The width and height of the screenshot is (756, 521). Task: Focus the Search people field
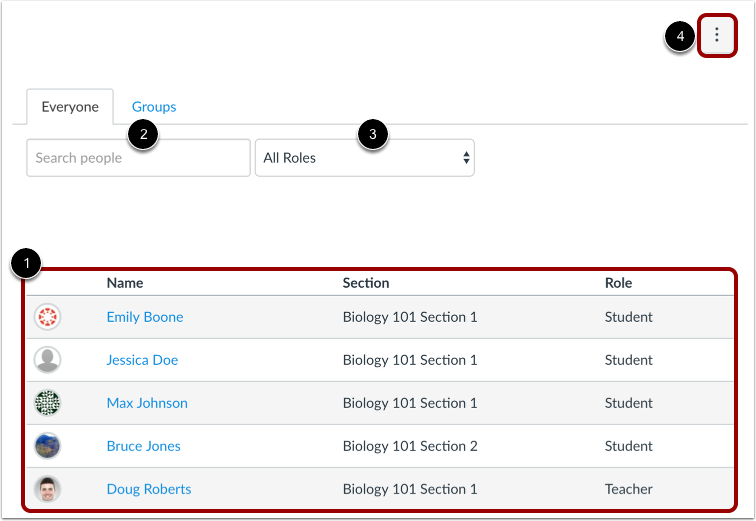click(x=138, y=158)
